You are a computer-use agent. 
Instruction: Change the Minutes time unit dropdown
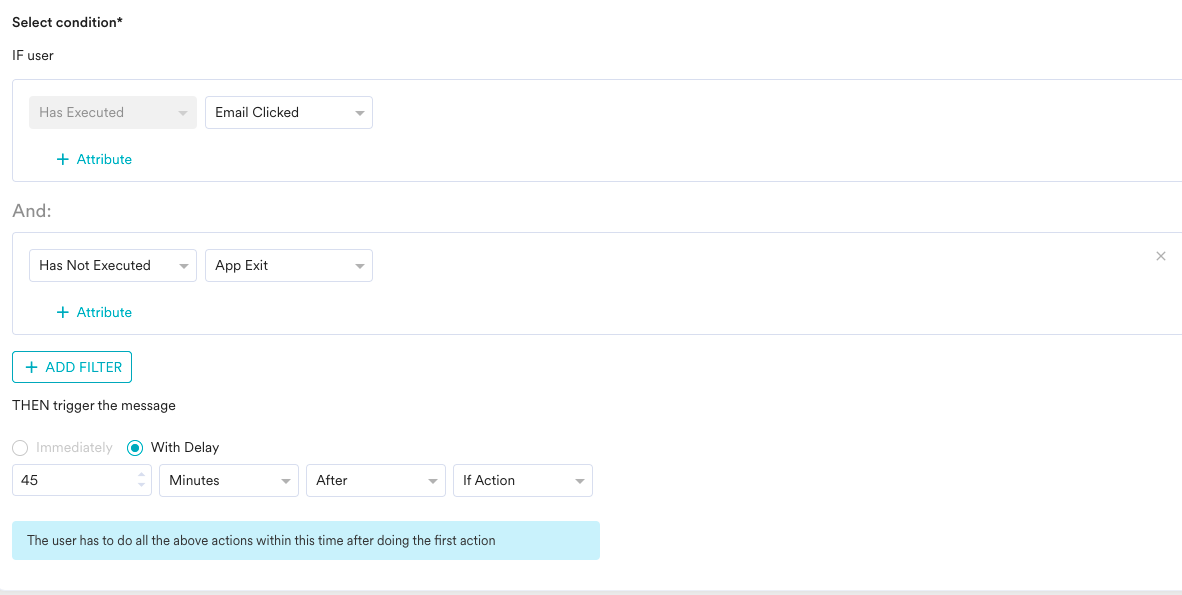(x=228, y=480)
